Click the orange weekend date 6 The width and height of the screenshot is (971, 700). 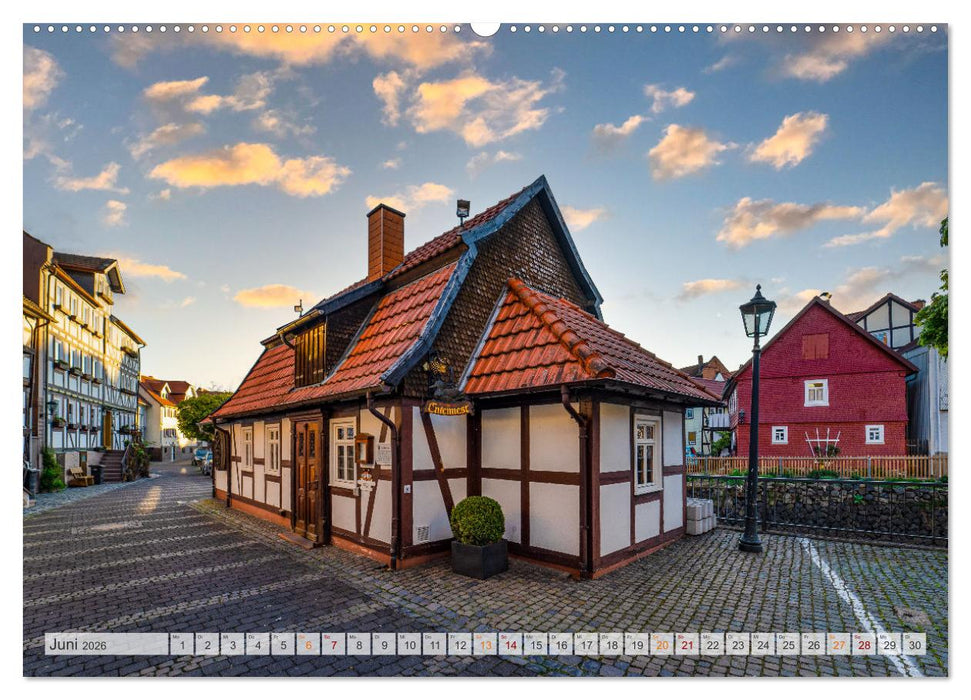[x=308, y=643]
